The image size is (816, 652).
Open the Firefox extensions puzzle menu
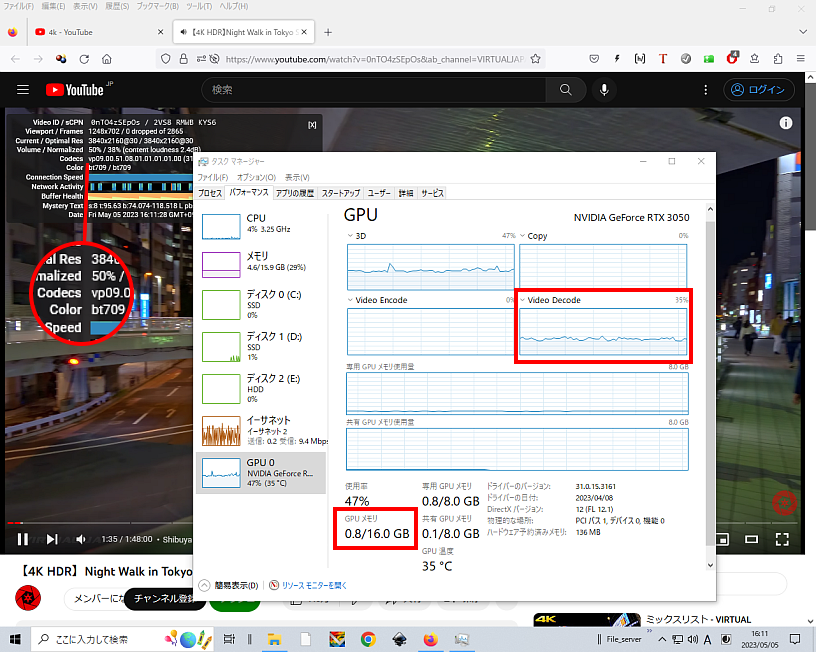pos(777,59)
